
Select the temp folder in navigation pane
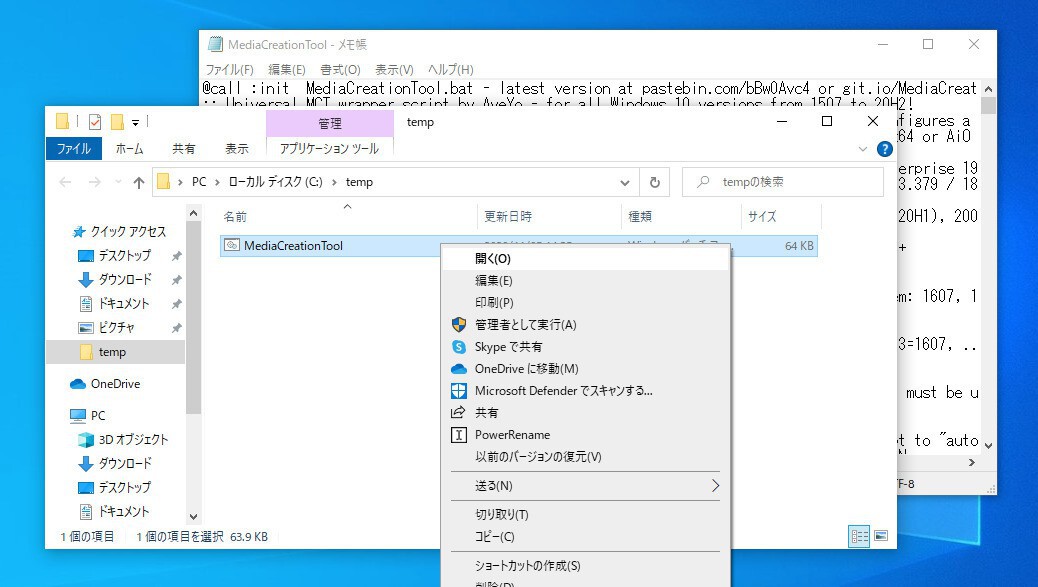click(x=115, y=352)
